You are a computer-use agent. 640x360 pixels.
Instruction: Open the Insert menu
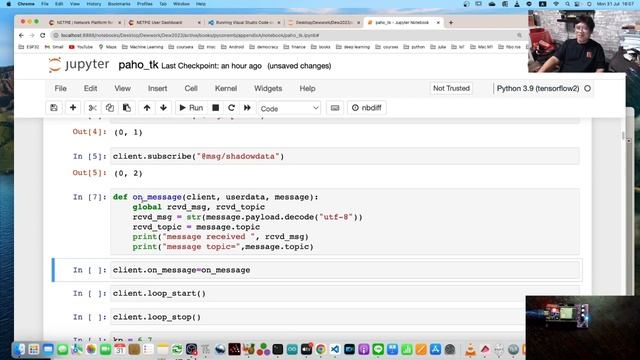coord(158,89)
